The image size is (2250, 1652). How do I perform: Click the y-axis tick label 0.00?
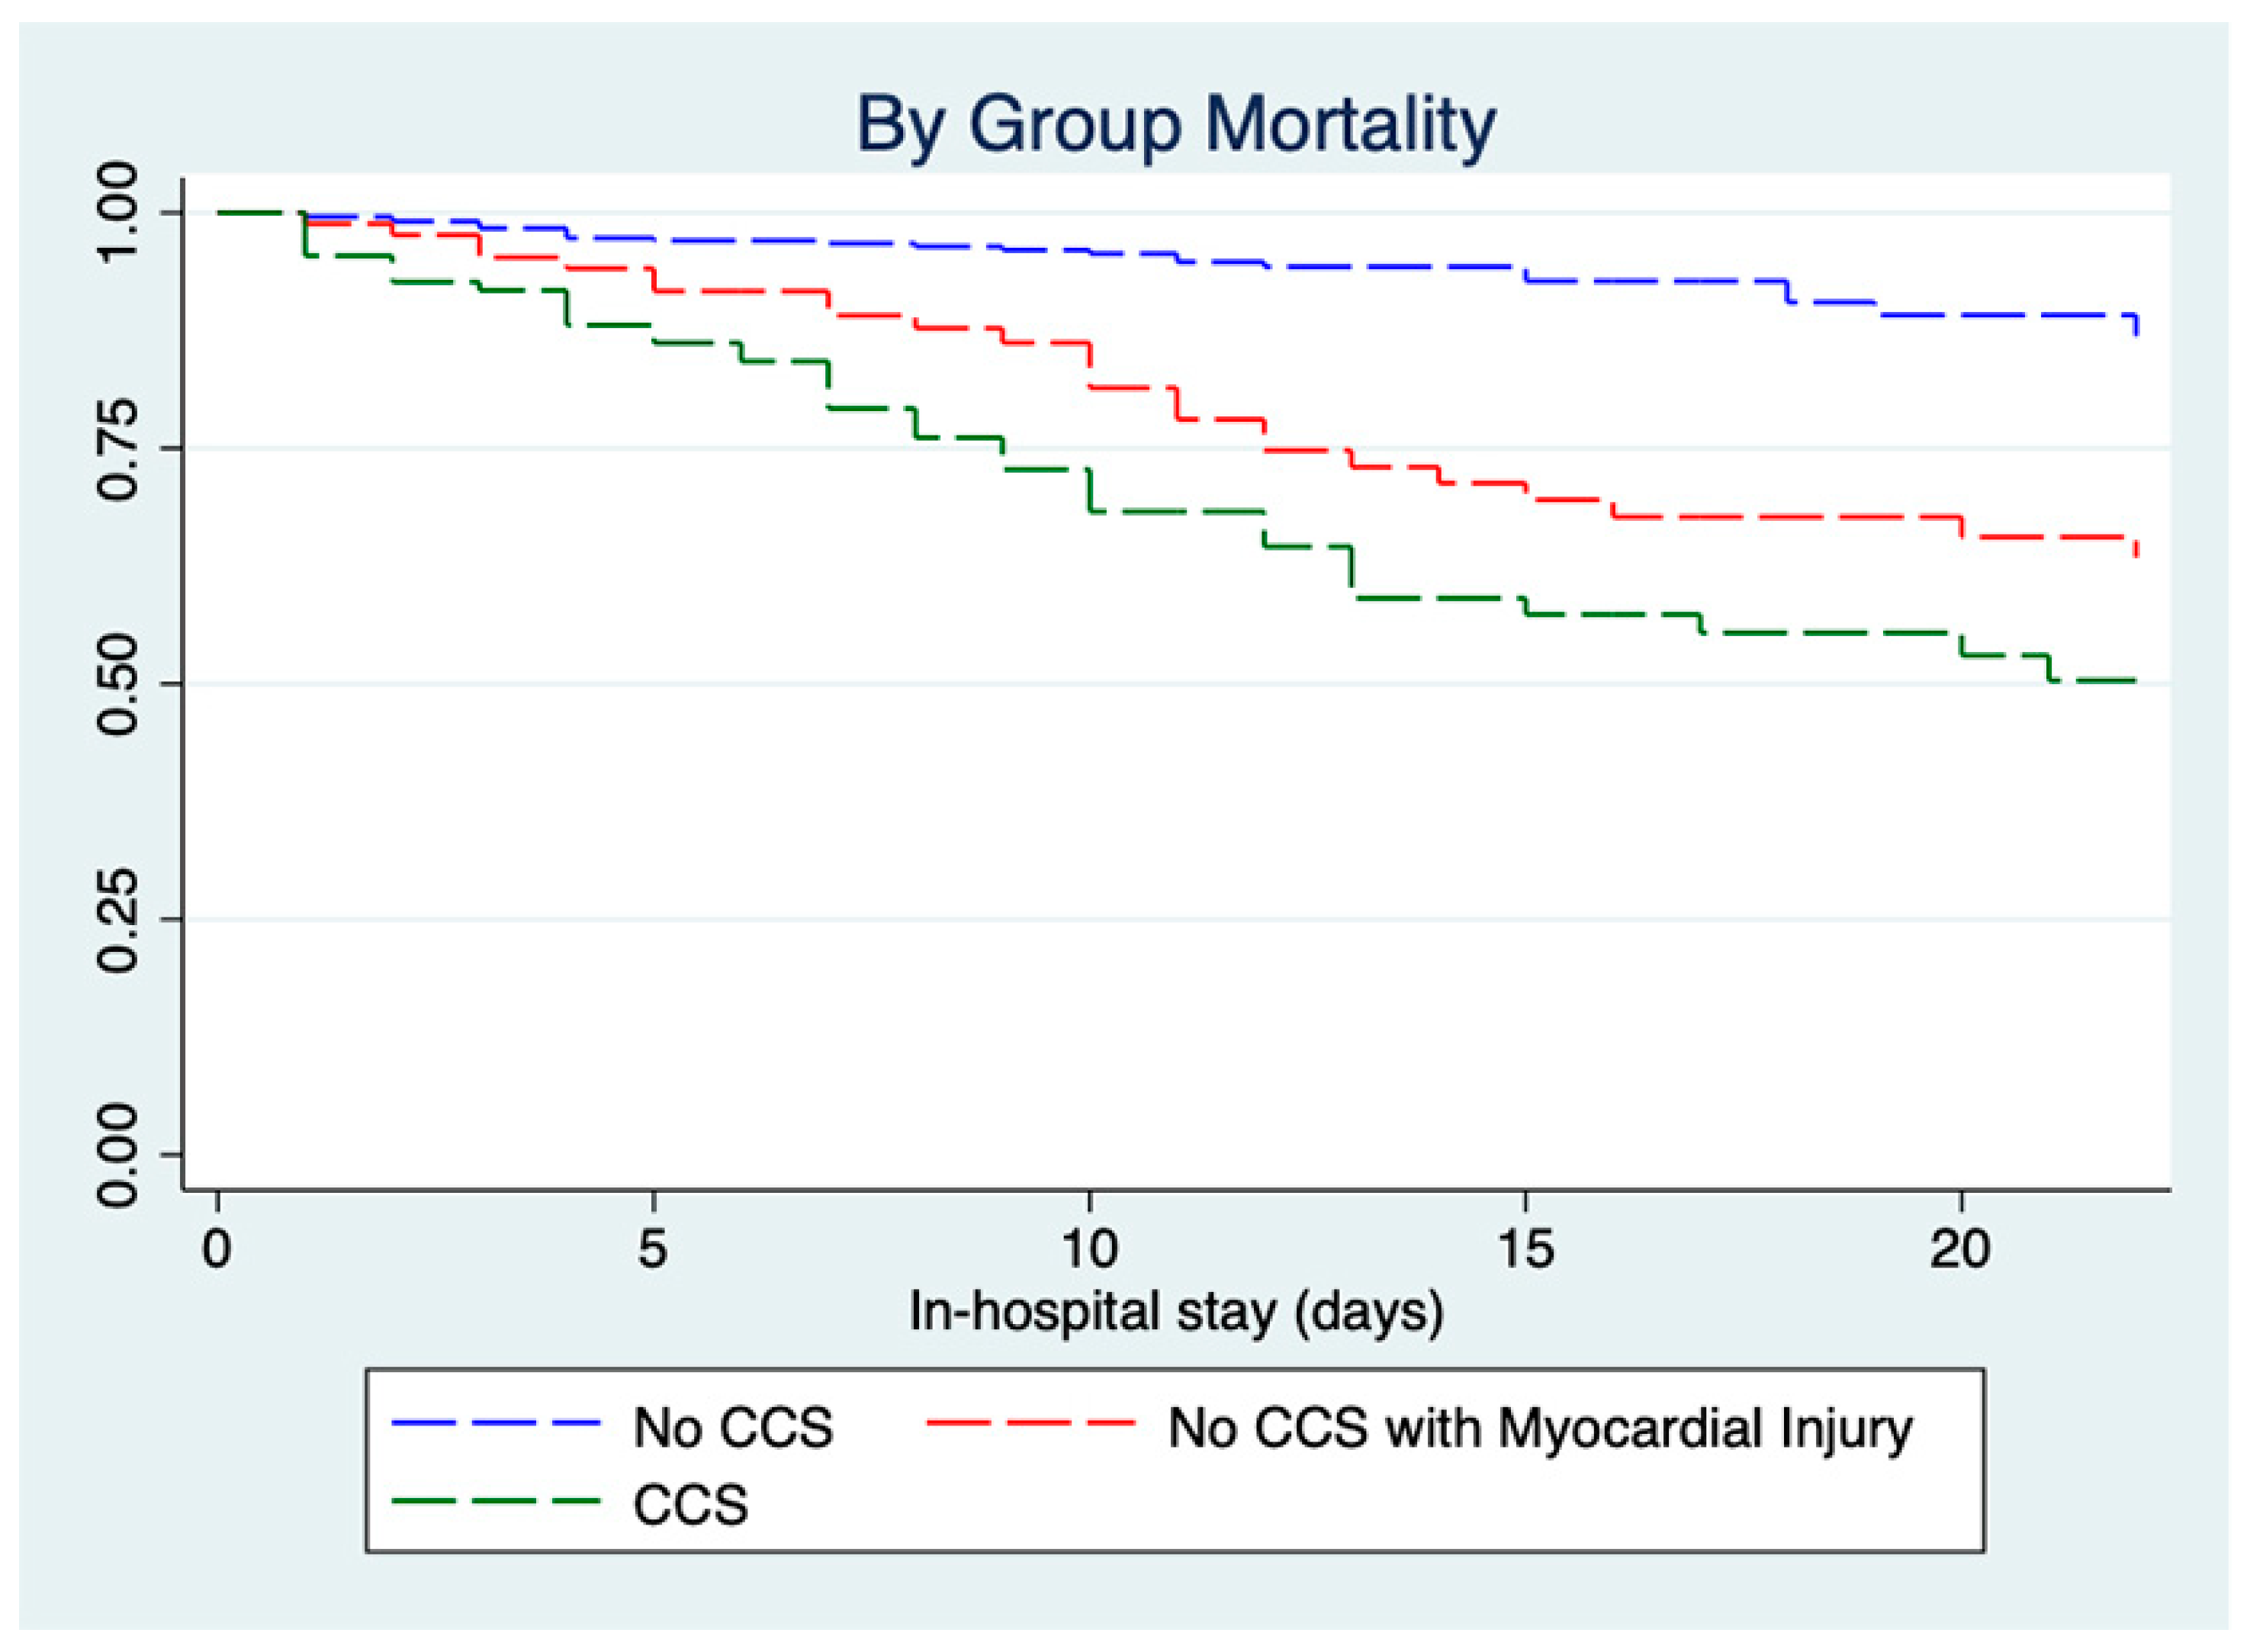point(118,1155)
